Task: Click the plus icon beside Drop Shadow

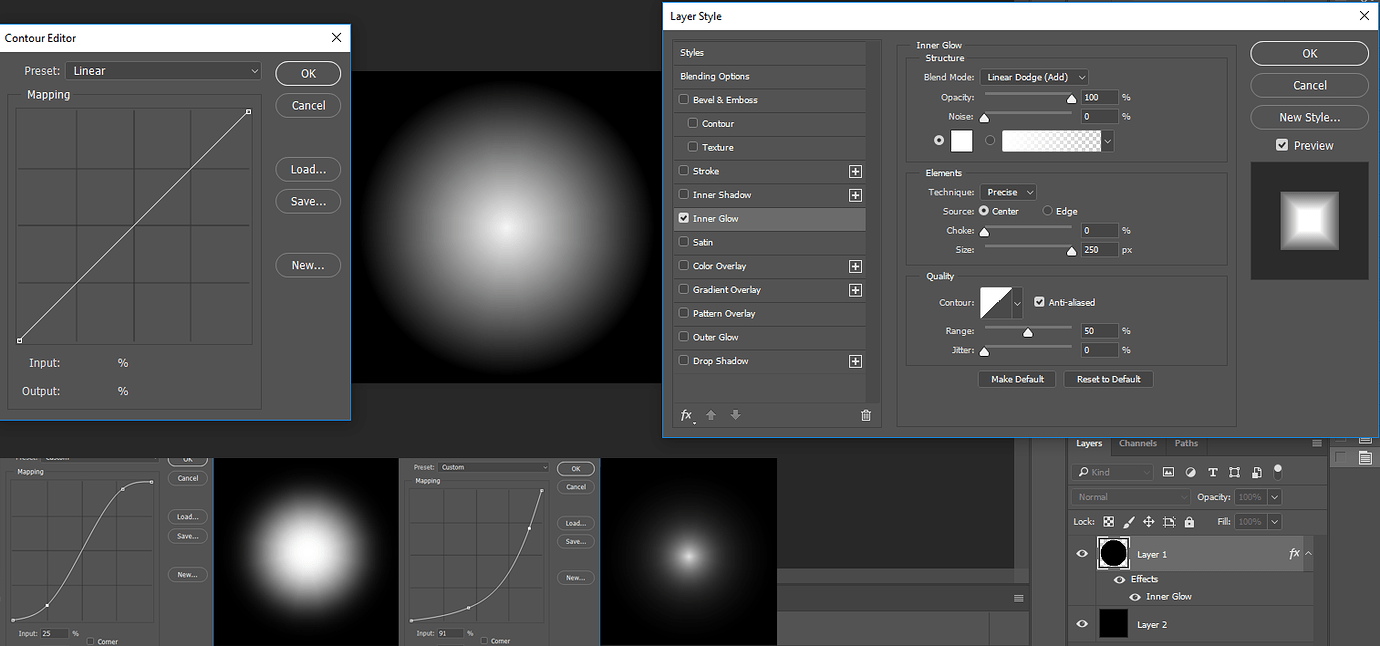Action: pyautogui.click(x=855, y=361)
